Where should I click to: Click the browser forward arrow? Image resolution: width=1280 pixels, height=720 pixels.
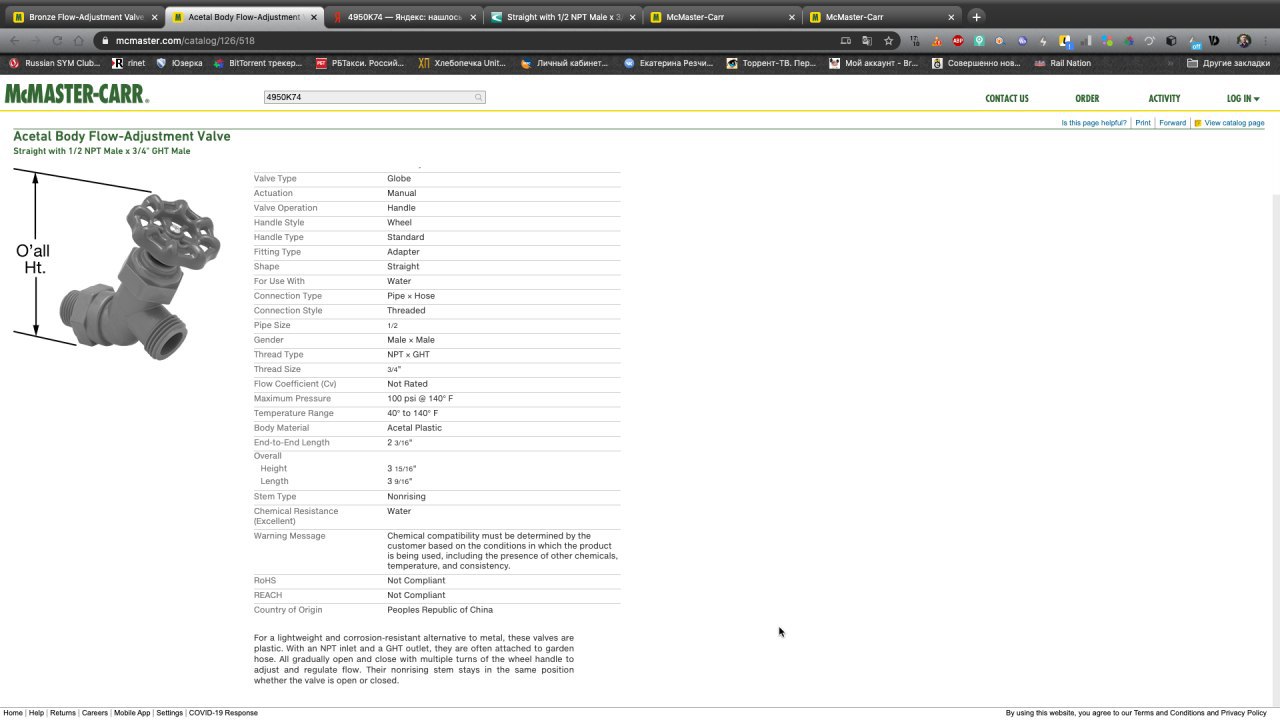click(35, 41)
